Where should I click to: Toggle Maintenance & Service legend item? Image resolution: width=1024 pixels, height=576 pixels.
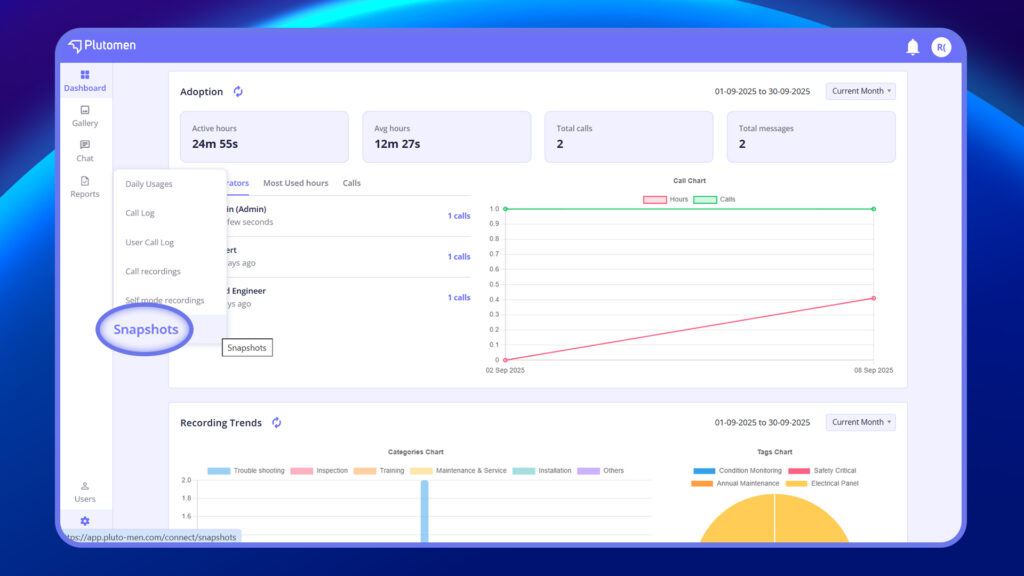click(458, 471)
